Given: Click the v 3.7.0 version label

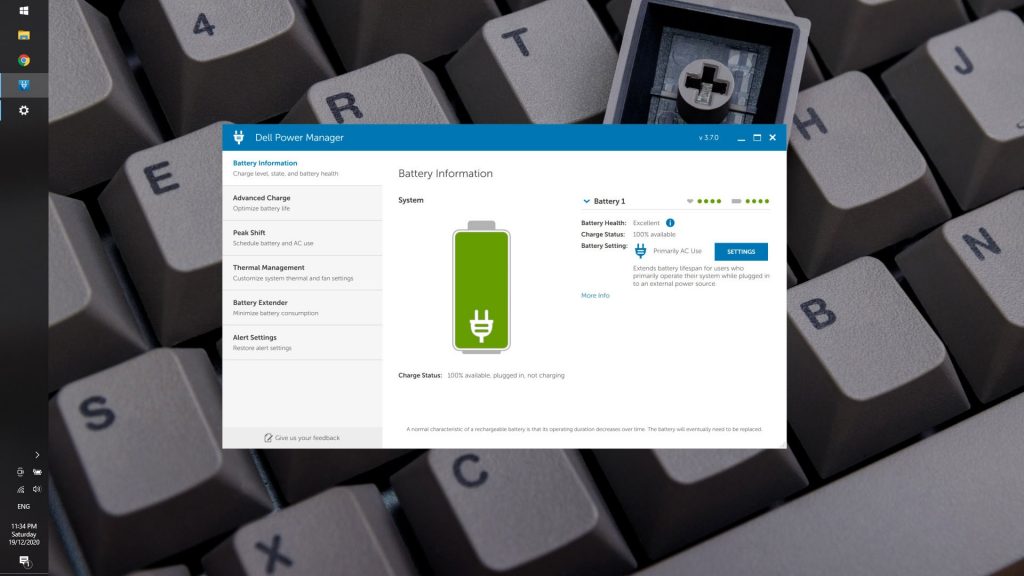Looking at the screenshot, I should (x=708, y=138).
